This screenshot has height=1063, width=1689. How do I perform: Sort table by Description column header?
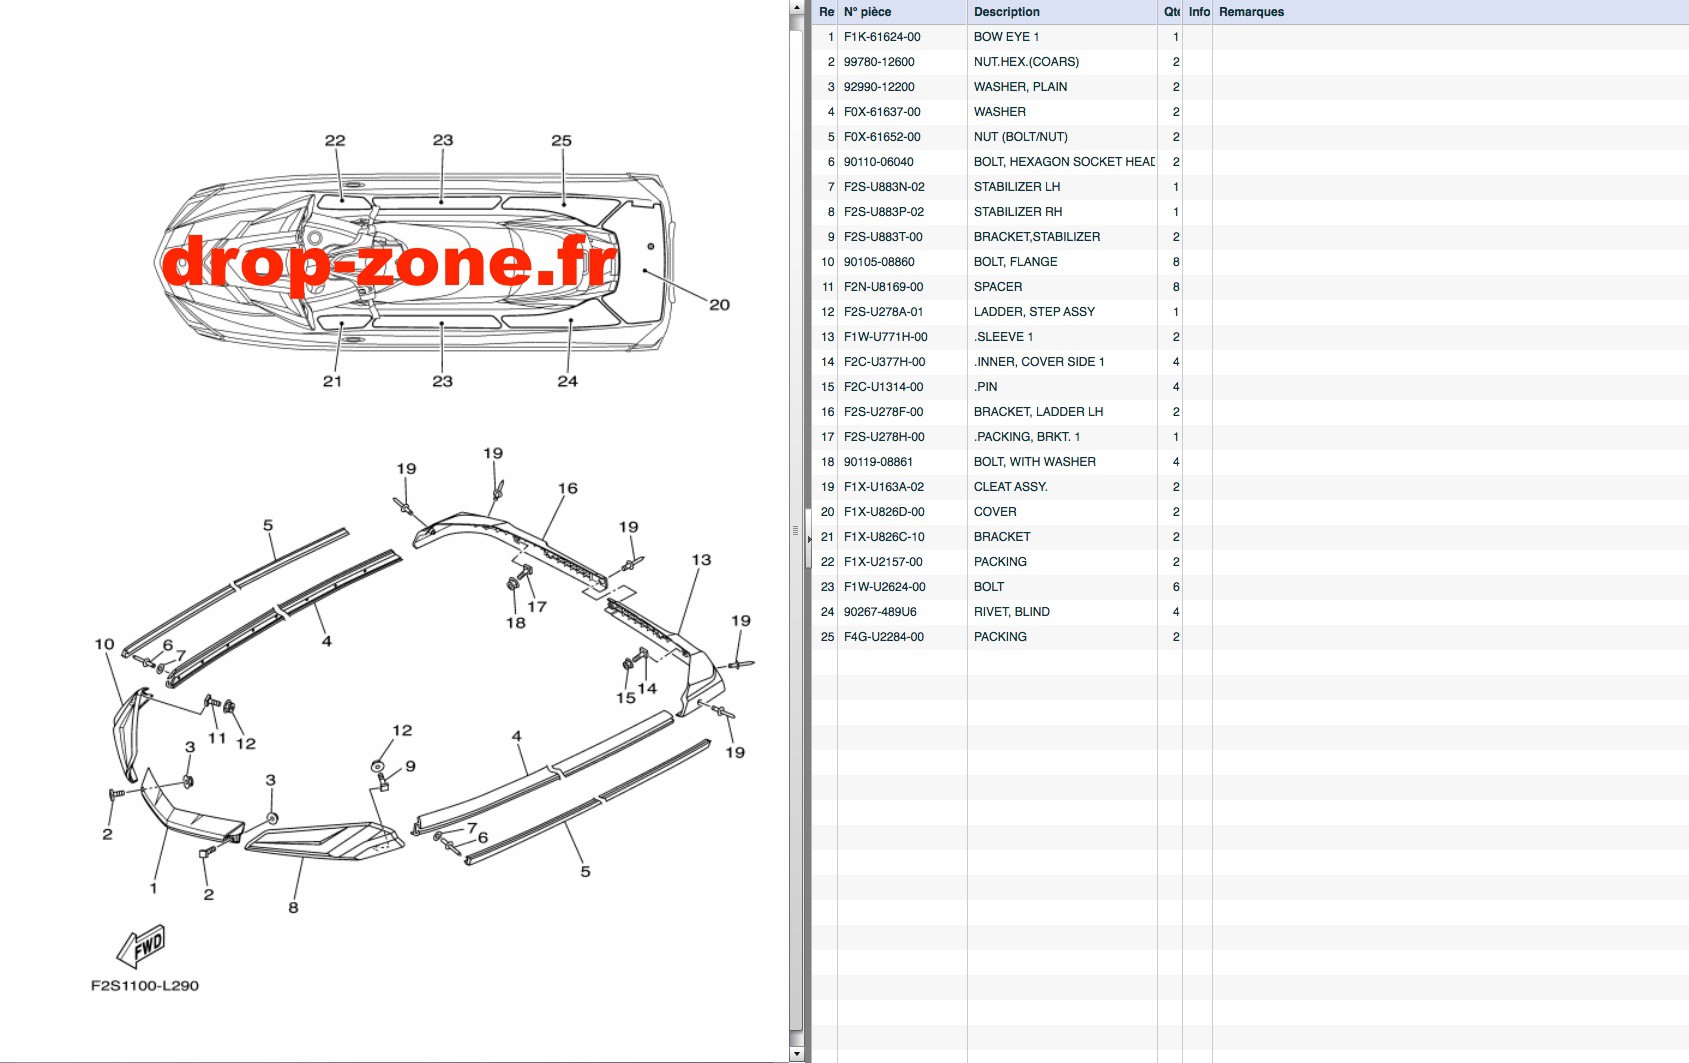click(1062, 12)
